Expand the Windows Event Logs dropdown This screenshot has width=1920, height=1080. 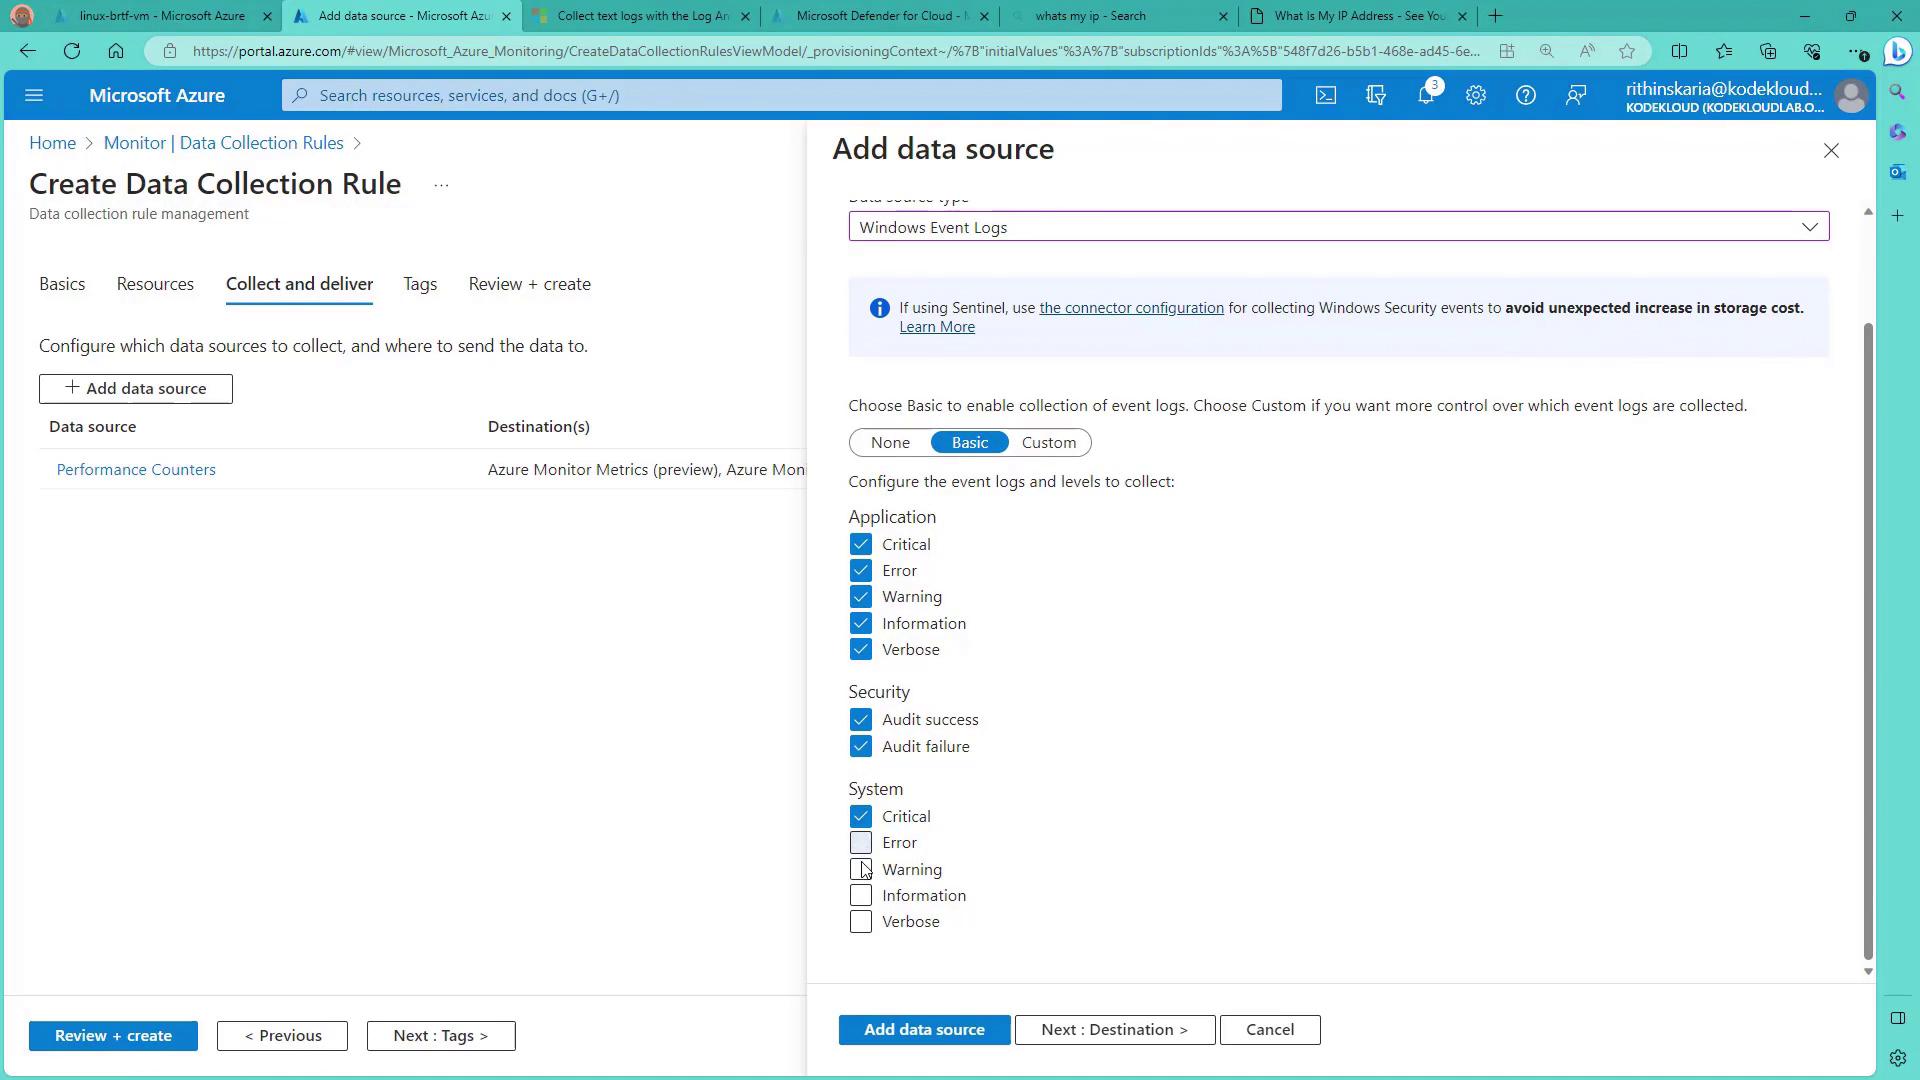click(1338, 227)
